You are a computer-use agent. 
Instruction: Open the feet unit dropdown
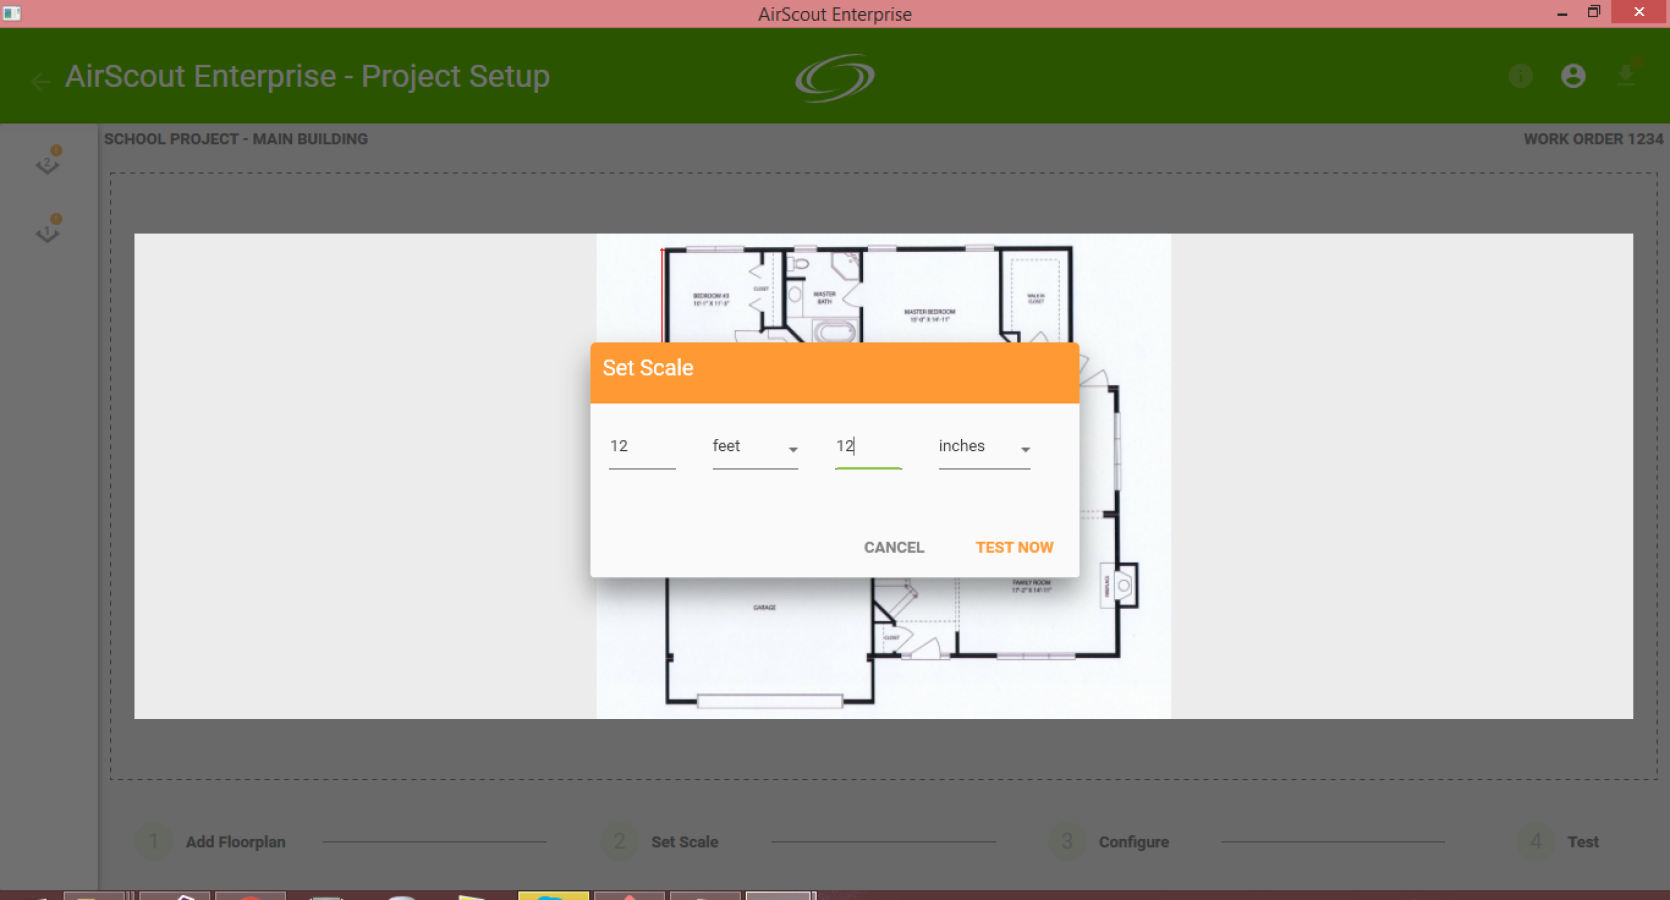click(755, 447)
